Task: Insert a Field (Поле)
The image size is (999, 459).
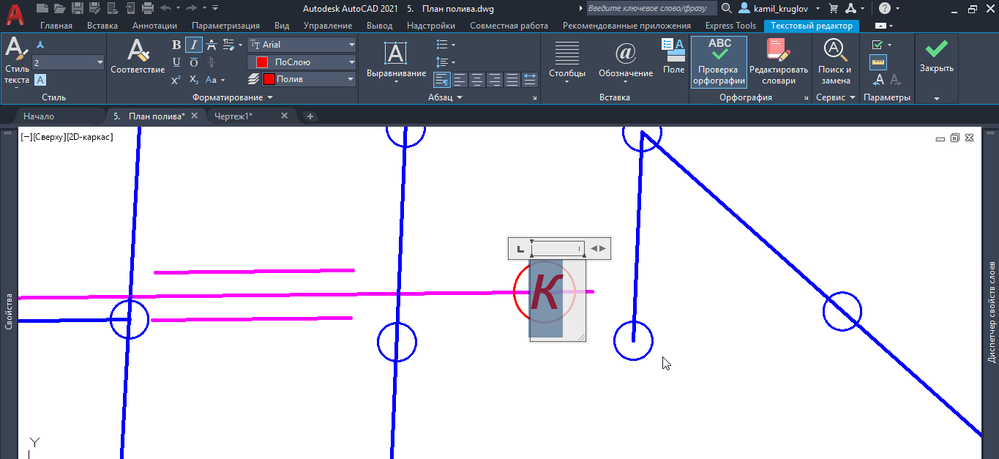Action: 673,56
